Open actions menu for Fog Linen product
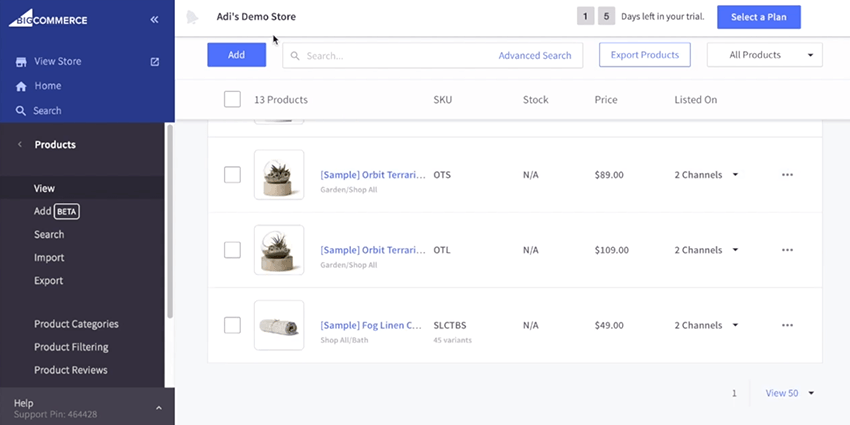 (787, 325)
